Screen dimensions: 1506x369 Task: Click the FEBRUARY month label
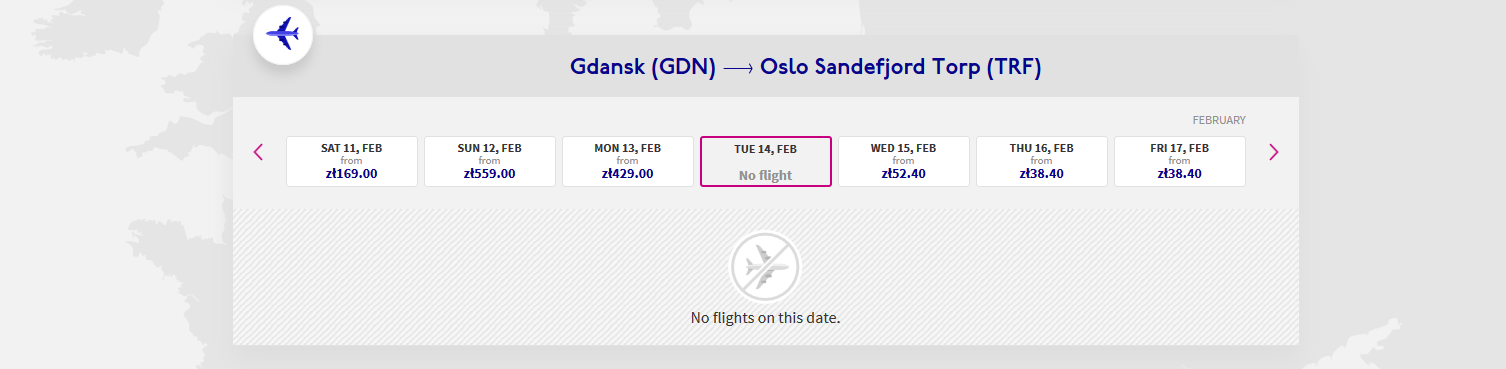tap(1219, 120)
